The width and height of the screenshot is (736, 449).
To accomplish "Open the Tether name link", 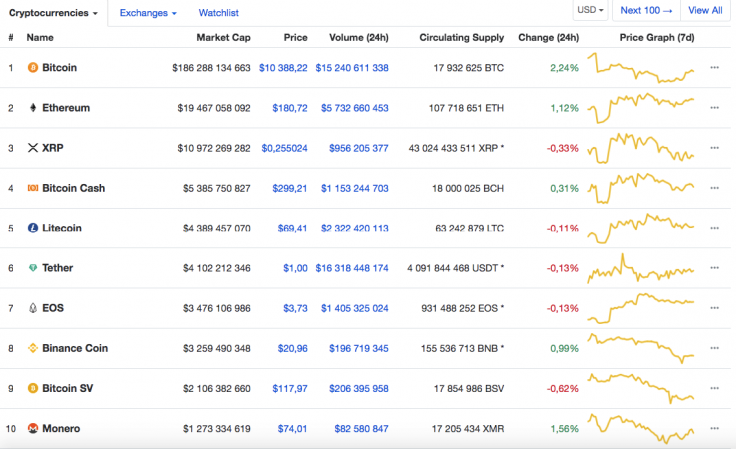I will (x=58, y=268).
